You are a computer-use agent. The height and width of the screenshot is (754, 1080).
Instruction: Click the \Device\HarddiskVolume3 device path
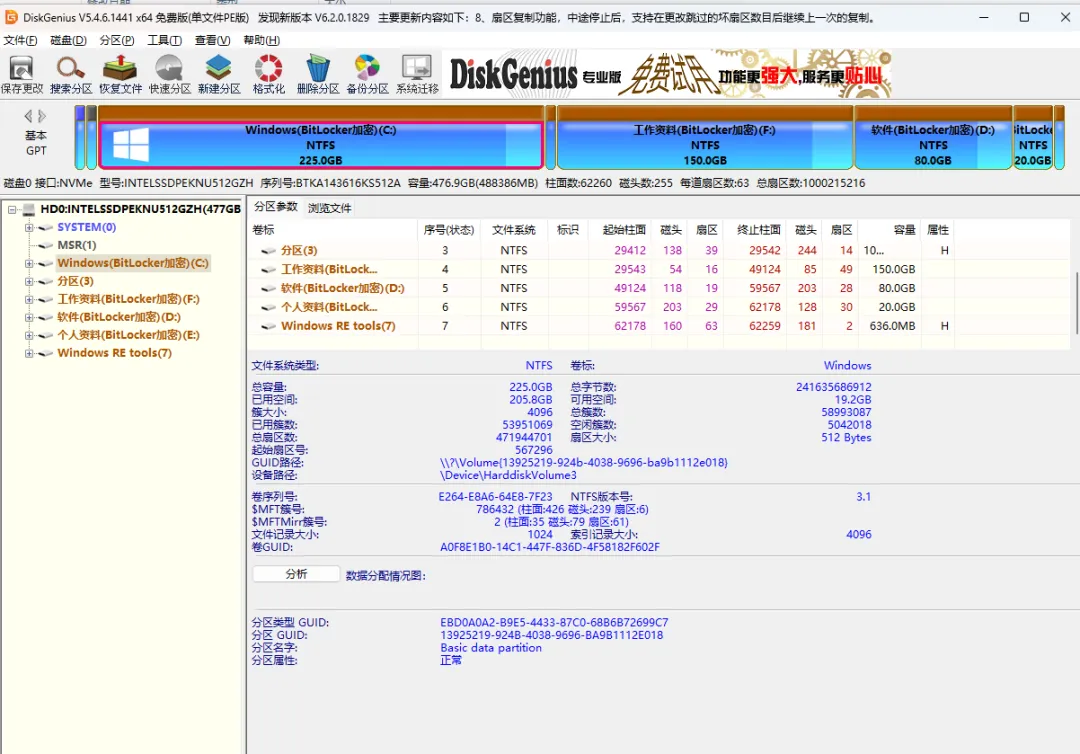(508, 475)
